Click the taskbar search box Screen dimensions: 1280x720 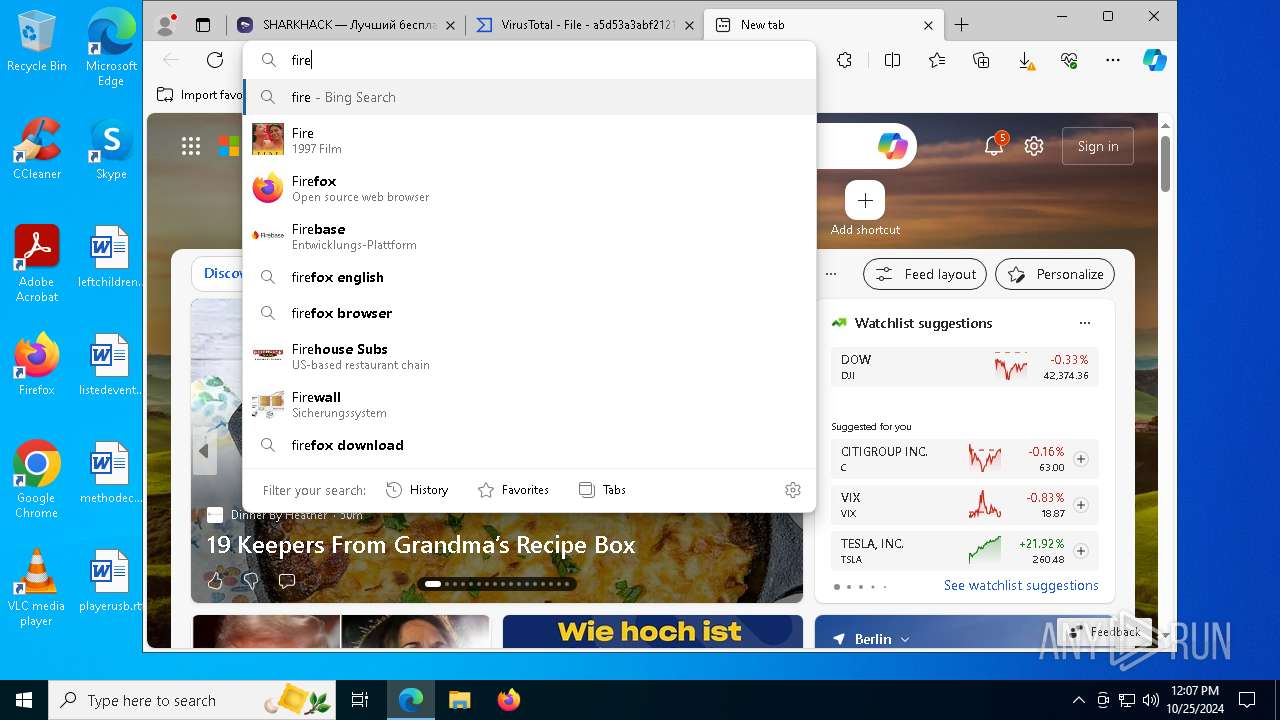[x=192, y=700]
